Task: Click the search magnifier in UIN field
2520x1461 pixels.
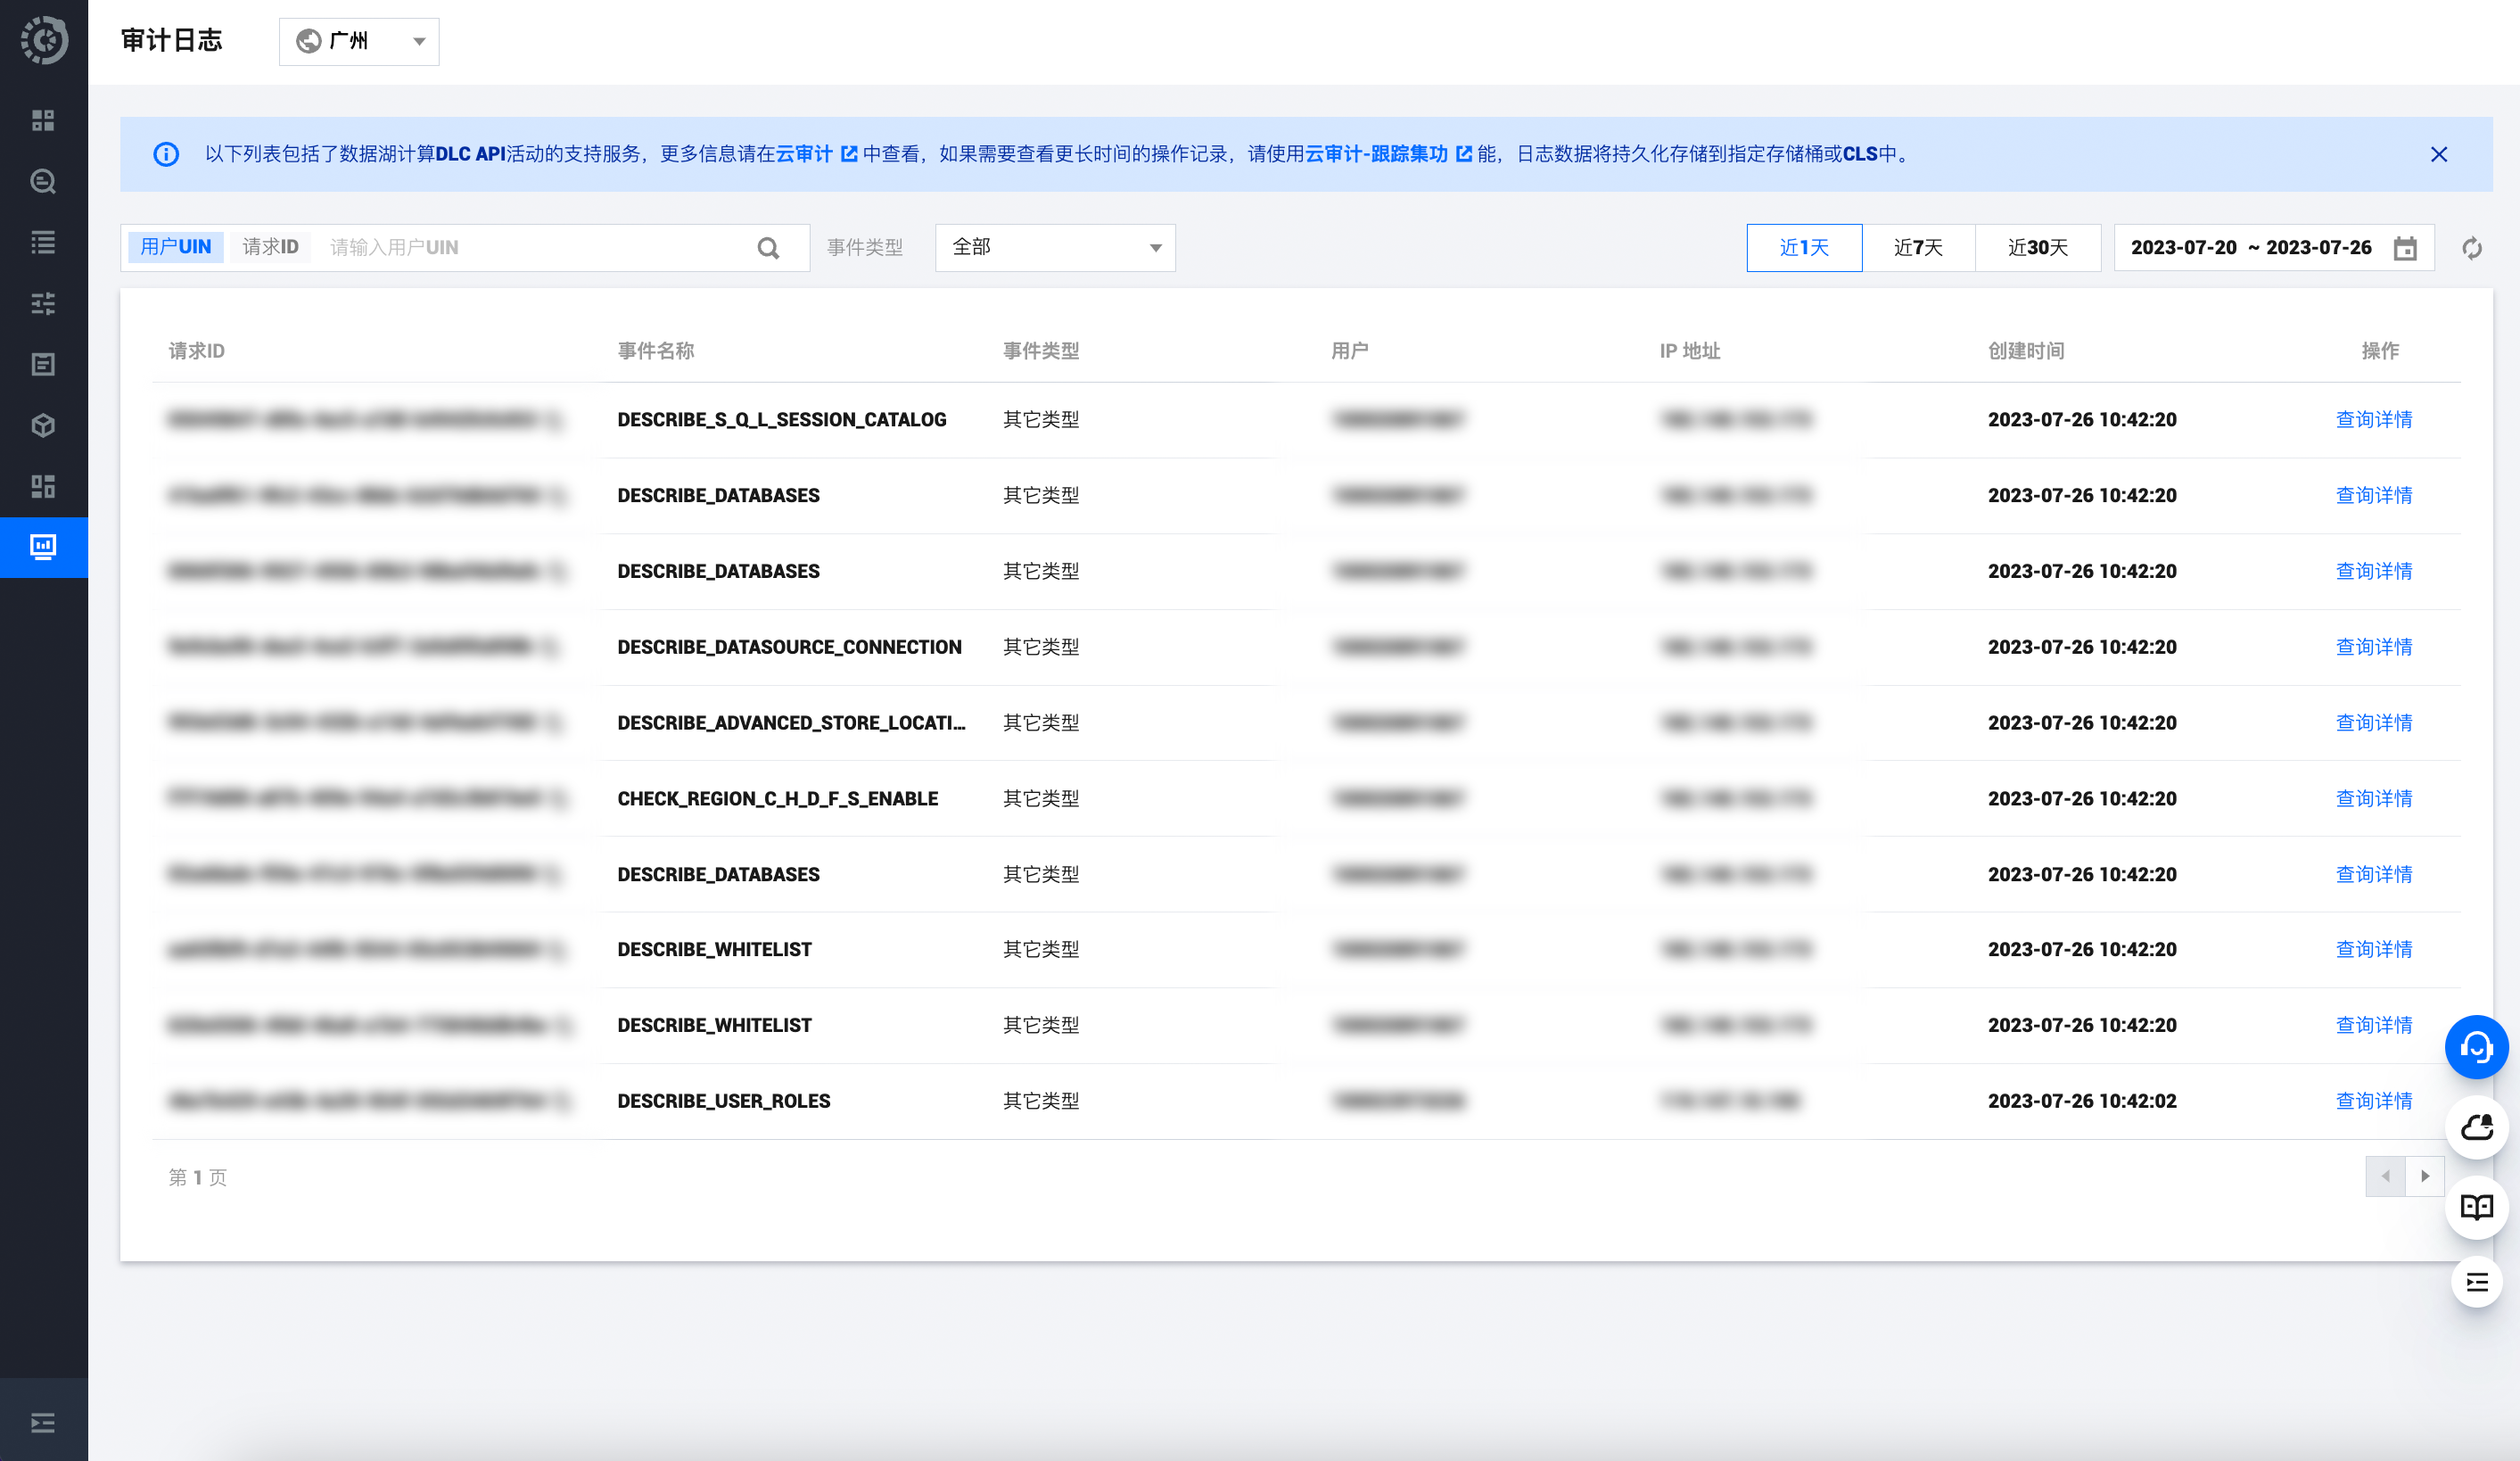Action: [x=768, y=248]
